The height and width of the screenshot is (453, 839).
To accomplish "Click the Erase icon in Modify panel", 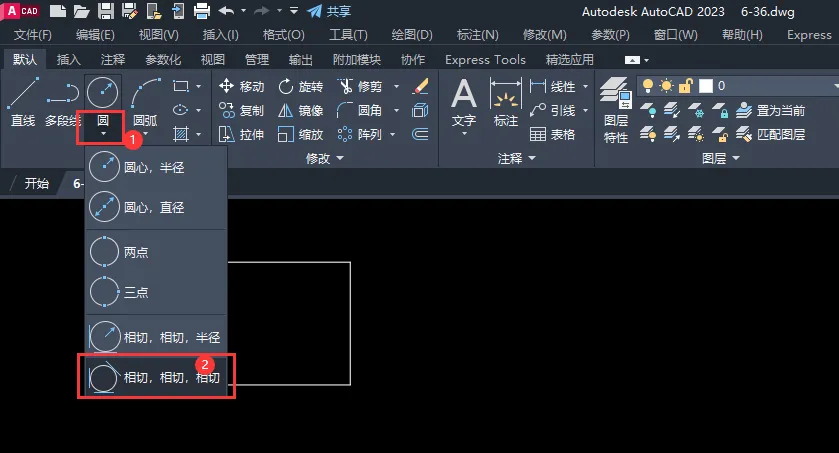I will (421, 86).
